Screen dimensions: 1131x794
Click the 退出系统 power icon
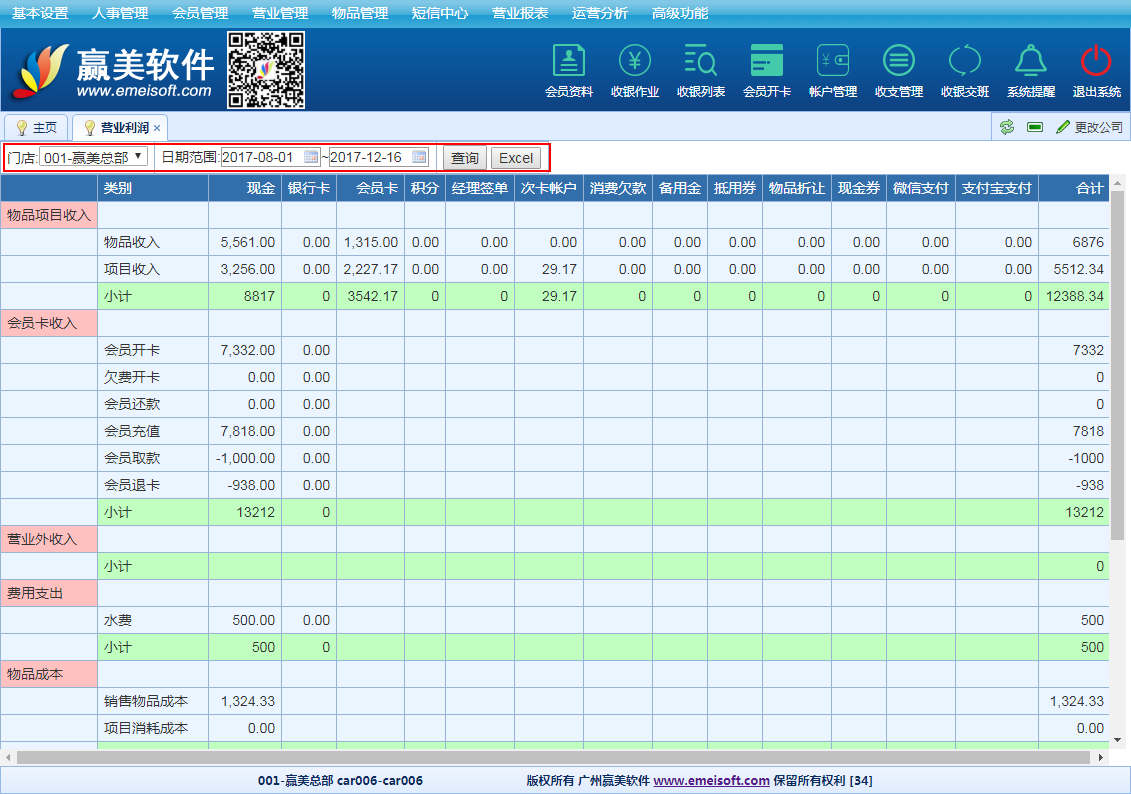[x=1096, y=62]
